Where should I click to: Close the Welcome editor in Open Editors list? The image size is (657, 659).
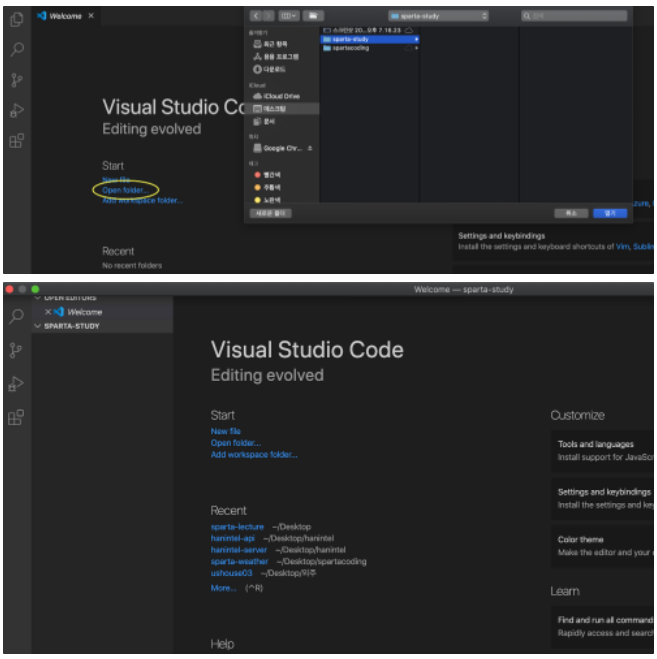(x=48, y=312)
